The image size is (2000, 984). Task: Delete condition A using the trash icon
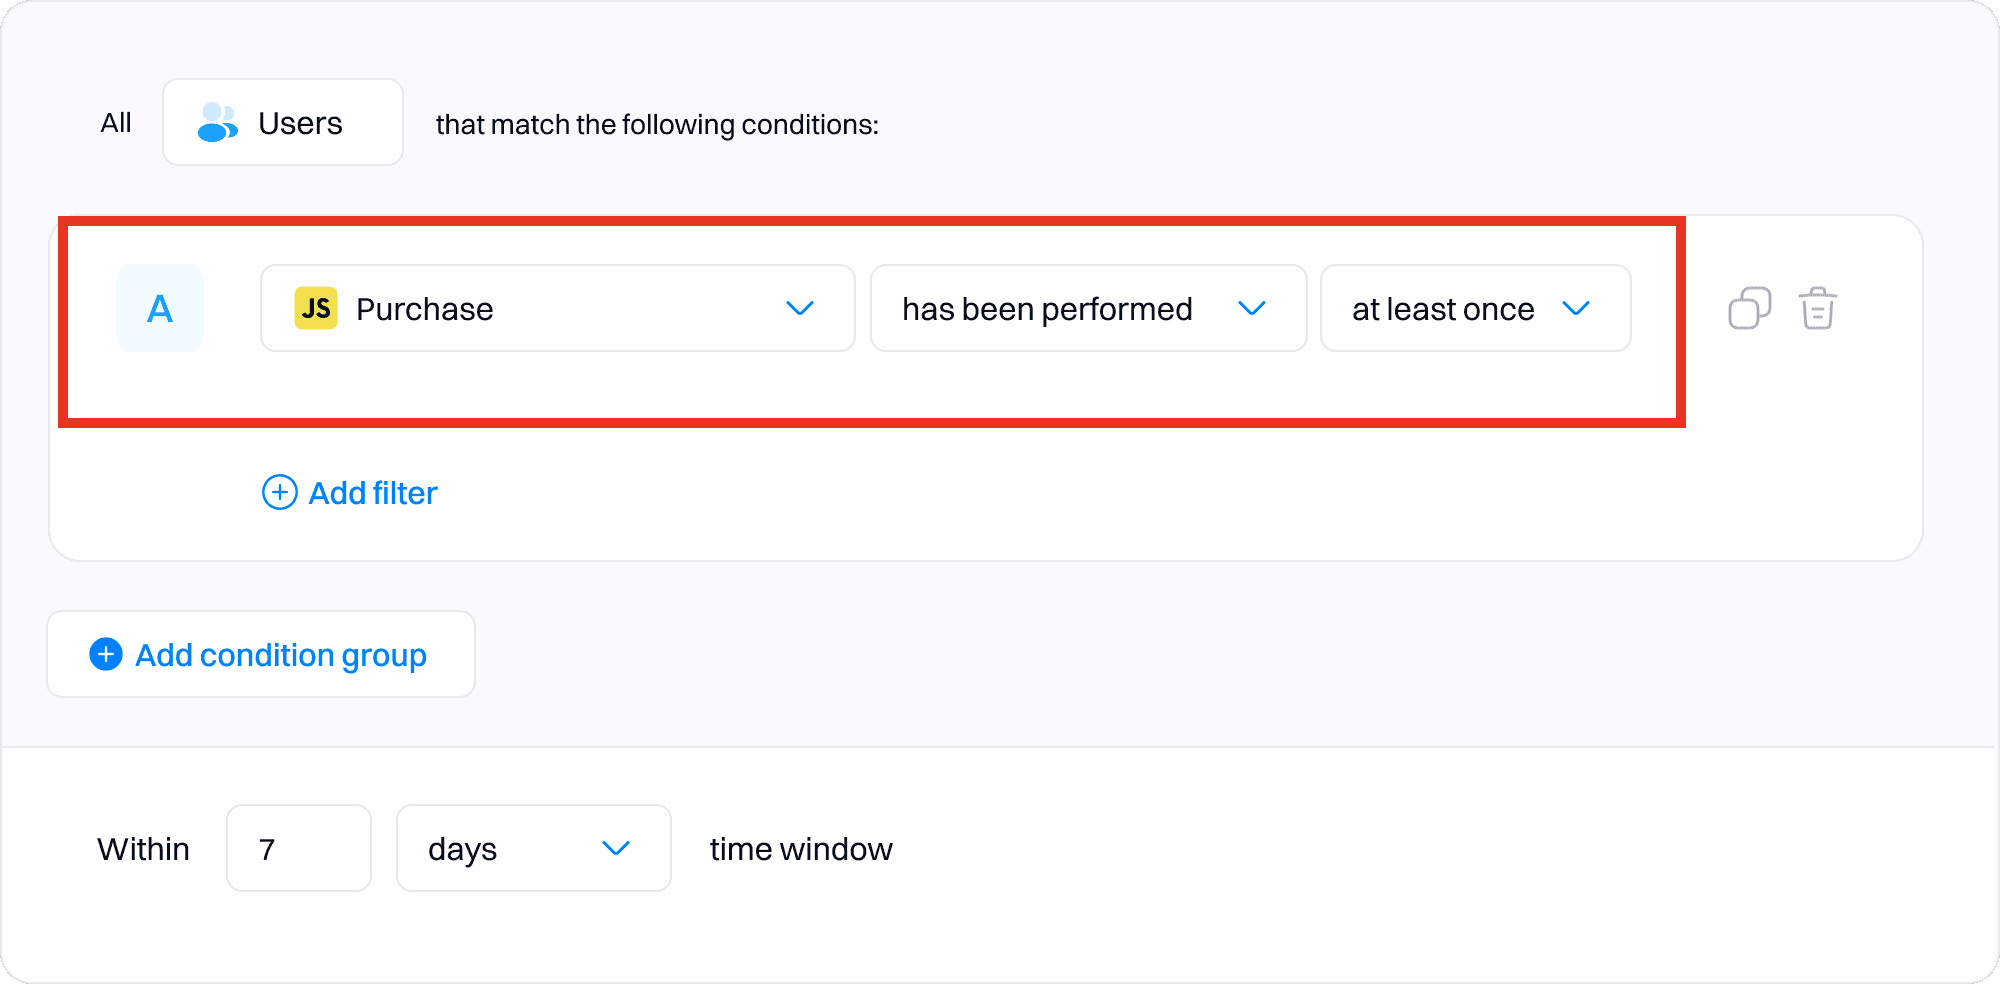point(1817,308)
